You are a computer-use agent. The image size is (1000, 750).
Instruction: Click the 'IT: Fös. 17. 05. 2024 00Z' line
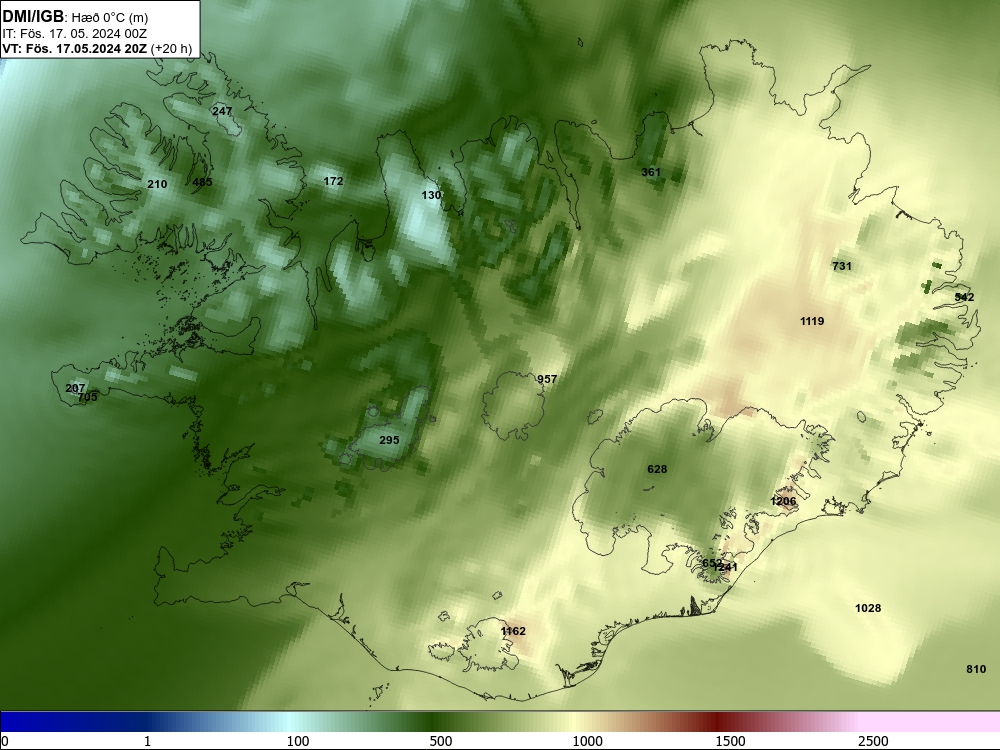pyautogui.click(x=75, y=34)
